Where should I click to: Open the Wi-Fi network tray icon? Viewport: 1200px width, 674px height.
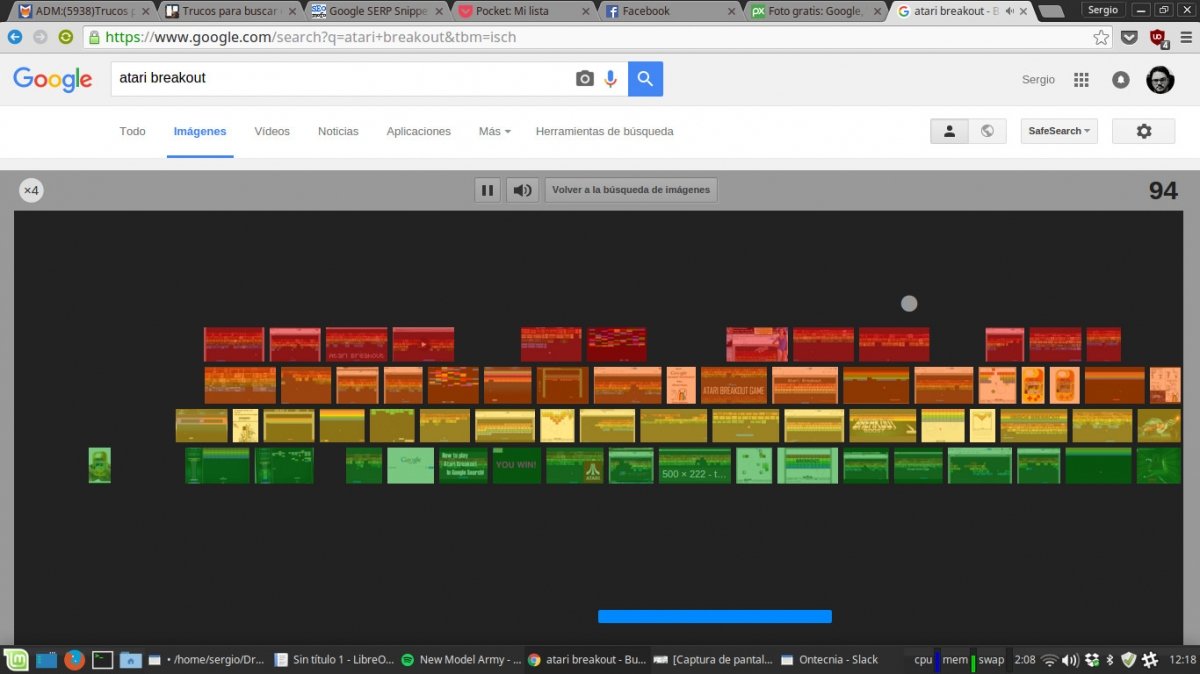1049,660
